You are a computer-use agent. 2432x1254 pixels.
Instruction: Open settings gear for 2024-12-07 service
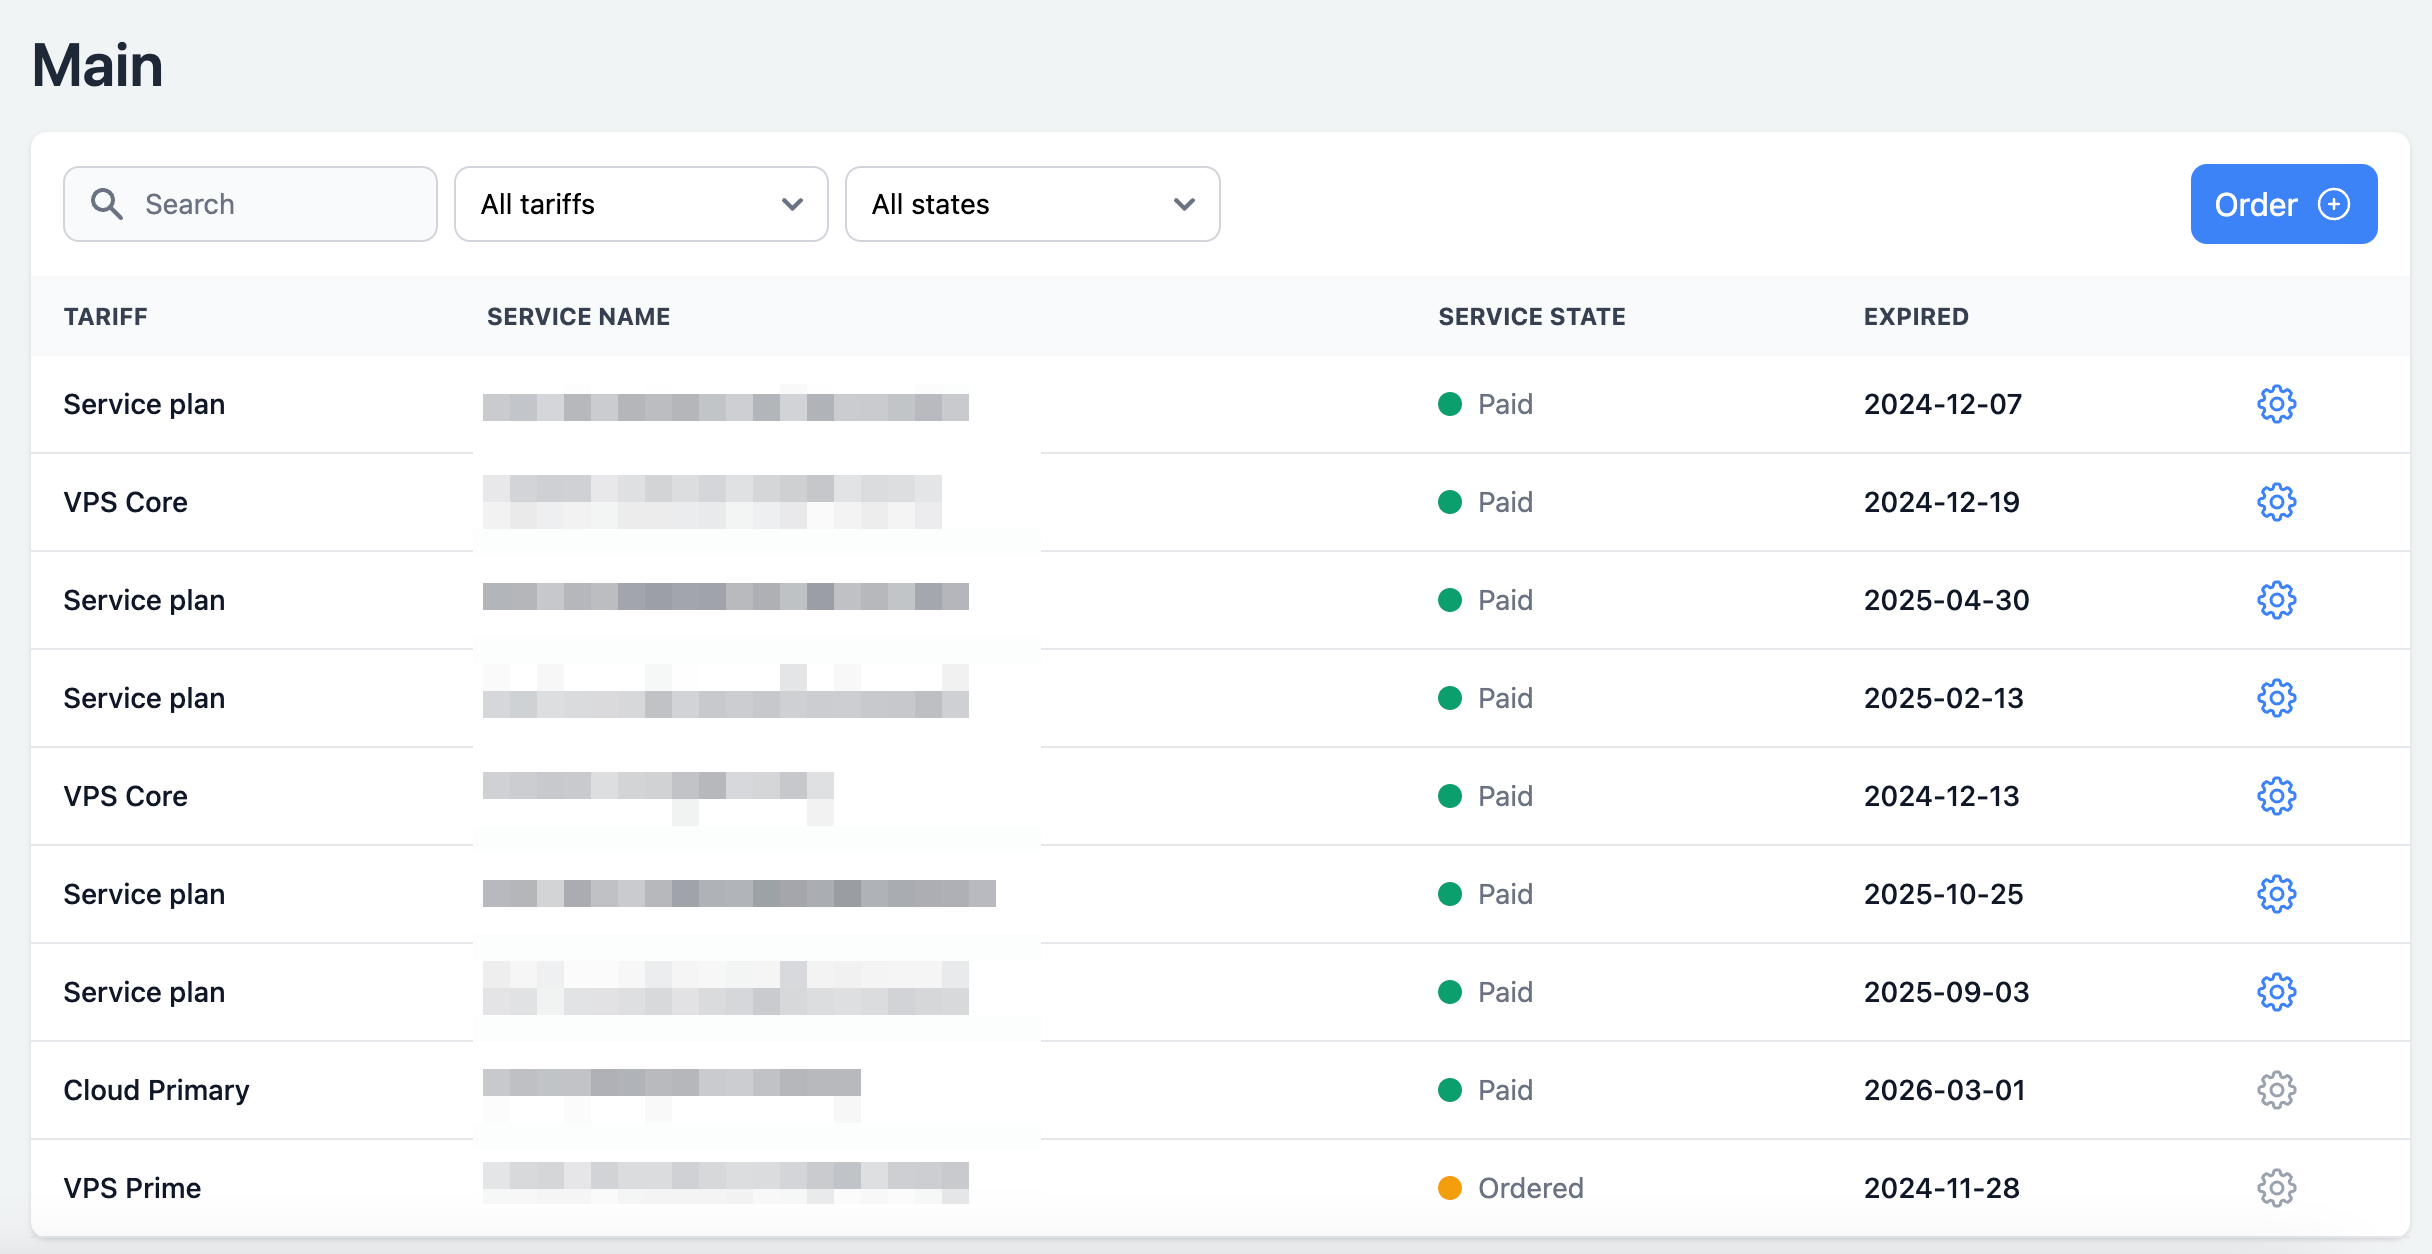(2276, 404)
